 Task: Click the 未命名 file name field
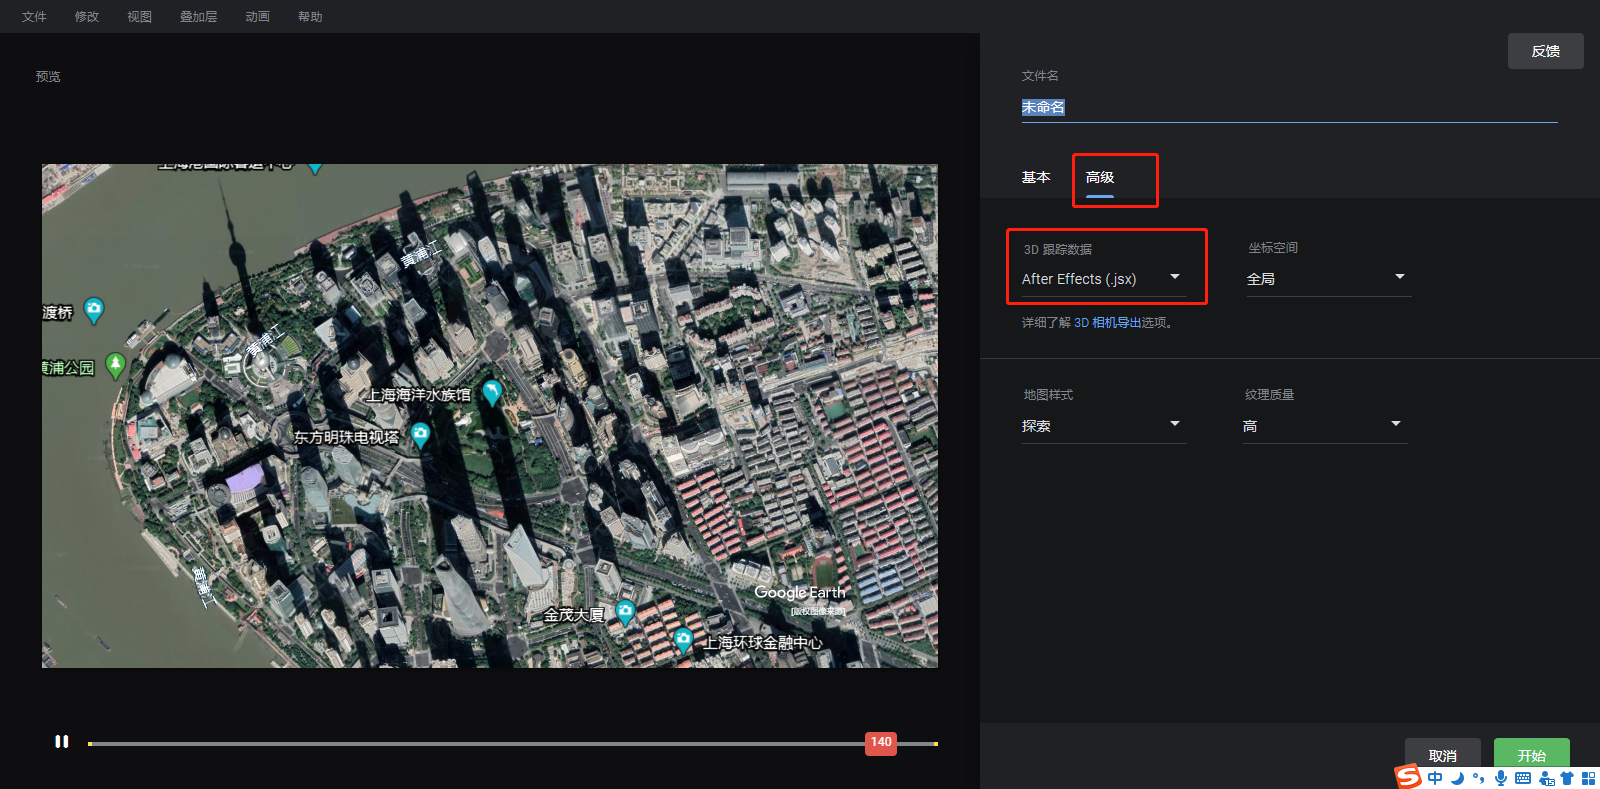1289,107
